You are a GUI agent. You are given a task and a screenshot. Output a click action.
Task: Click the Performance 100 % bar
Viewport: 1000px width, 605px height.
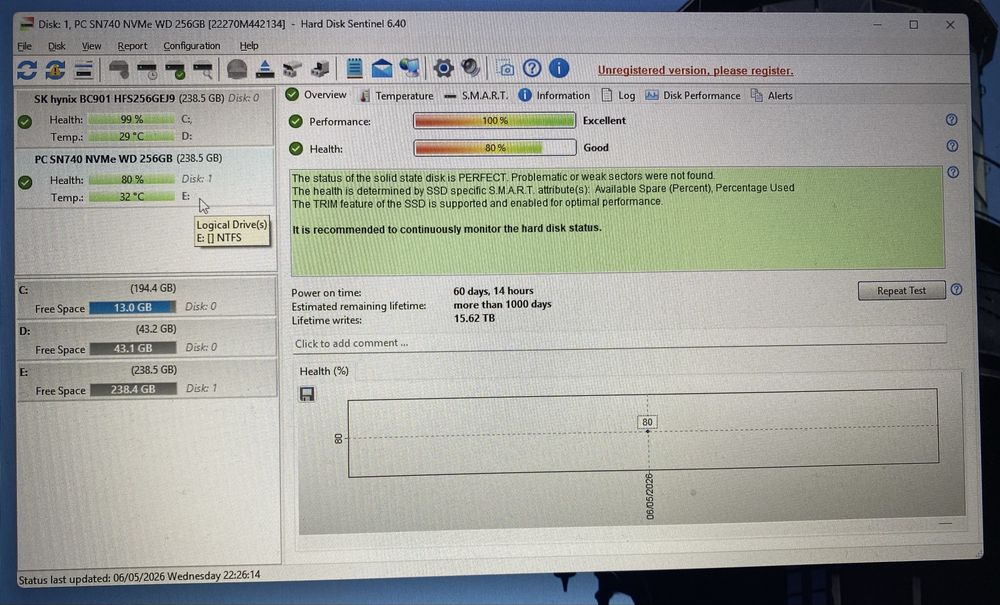click(x=494, y=120)
